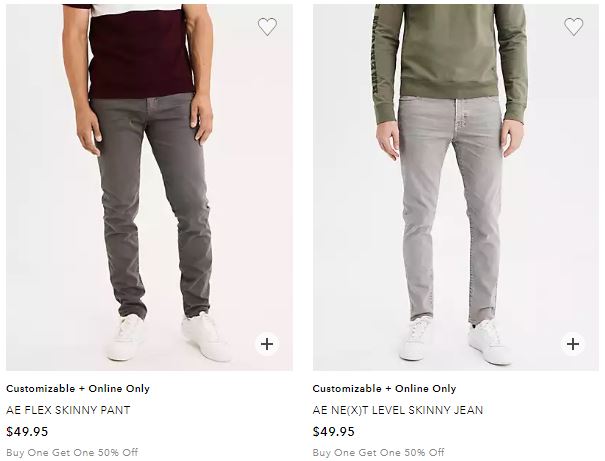This screenshot has width=605, height=461.
Task: Click the white sneakers of the Flex Pant model
Action: point(169,336)
